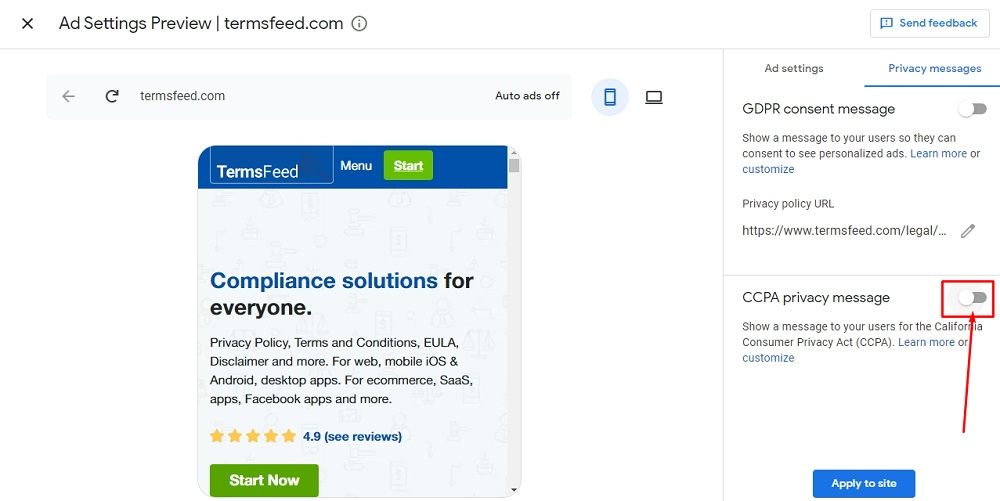Open Learn more link under GDPR
1000x501 pixels.
pyautogui.click(x=938, y=154)
